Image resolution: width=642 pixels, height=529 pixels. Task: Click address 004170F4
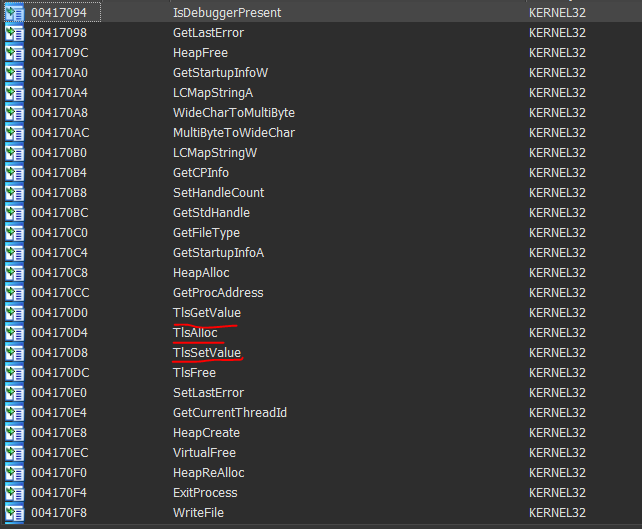coord(59,493)
